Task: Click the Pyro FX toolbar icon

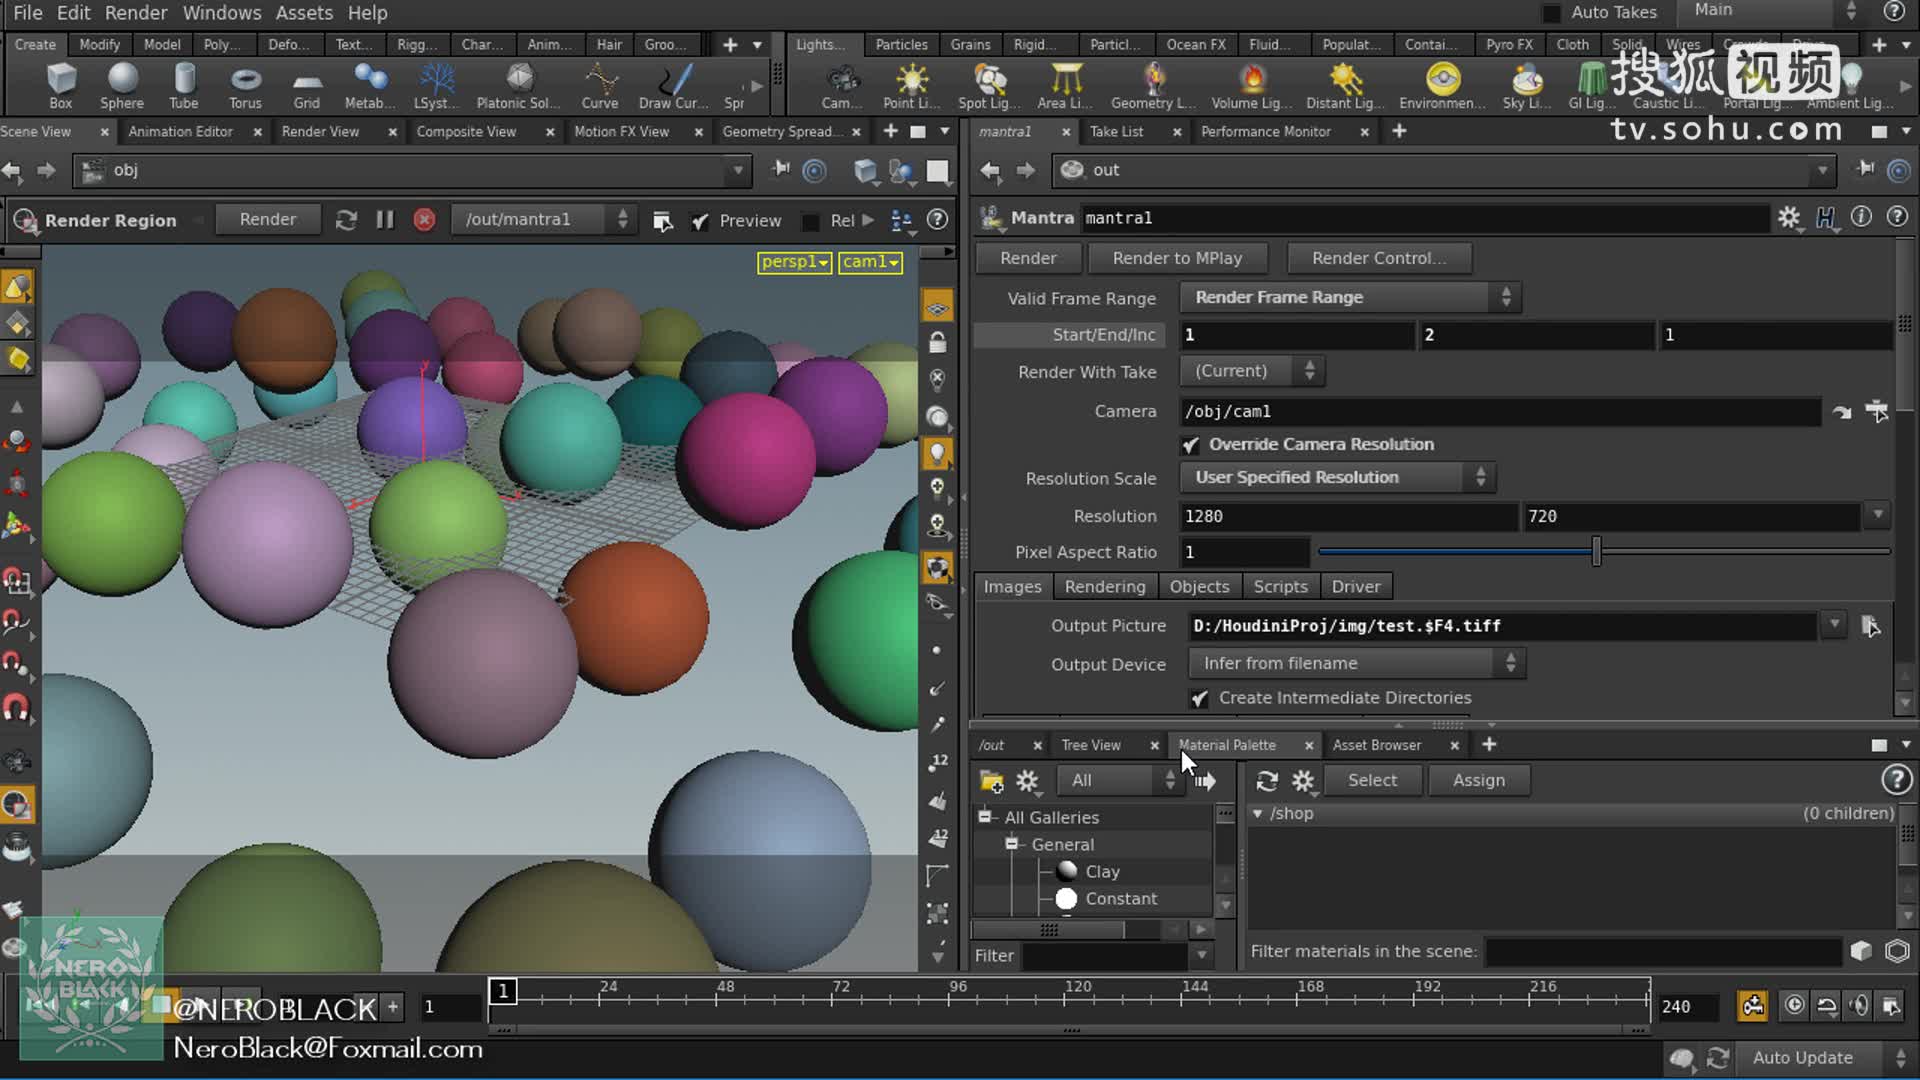Action: click(x=1507, y=44)
